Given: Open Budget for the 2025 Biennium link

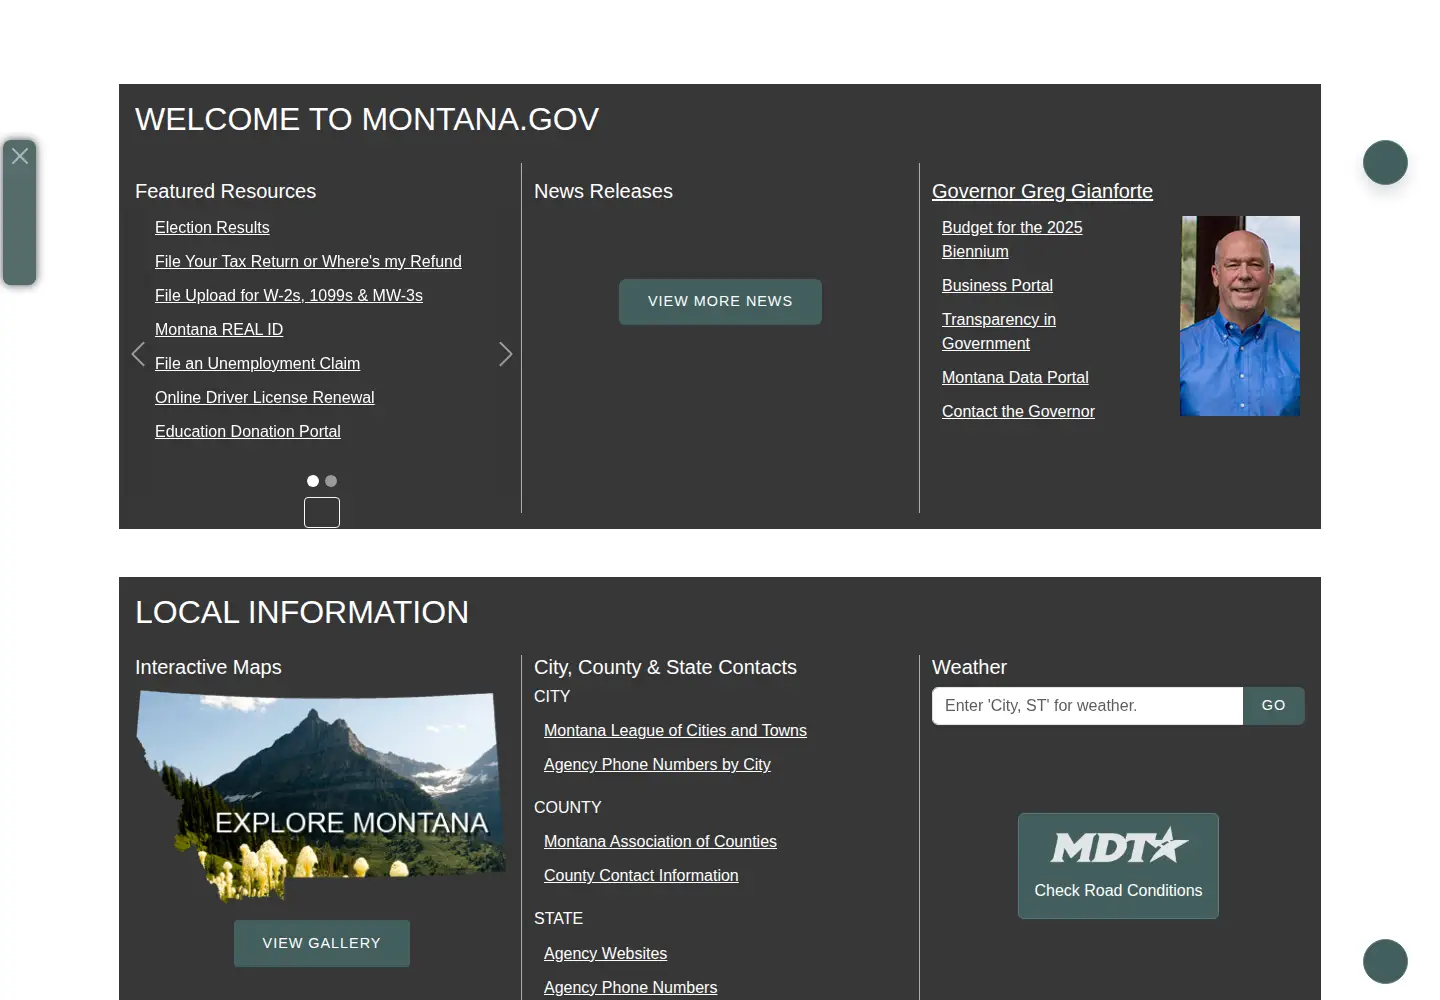Looking at the screenshot, I should click(1012, 239).
